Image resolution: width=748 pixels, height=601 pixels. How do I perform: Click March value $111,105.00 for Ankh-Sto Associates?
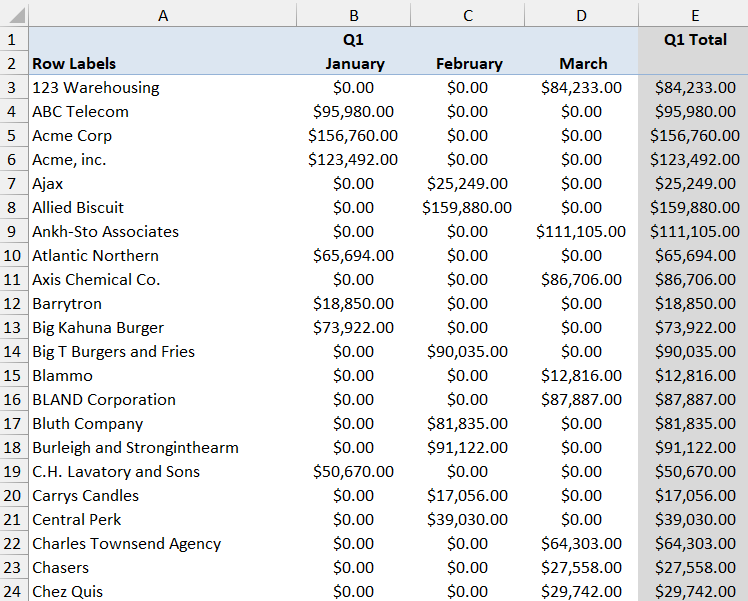click(x=581, y=231)
